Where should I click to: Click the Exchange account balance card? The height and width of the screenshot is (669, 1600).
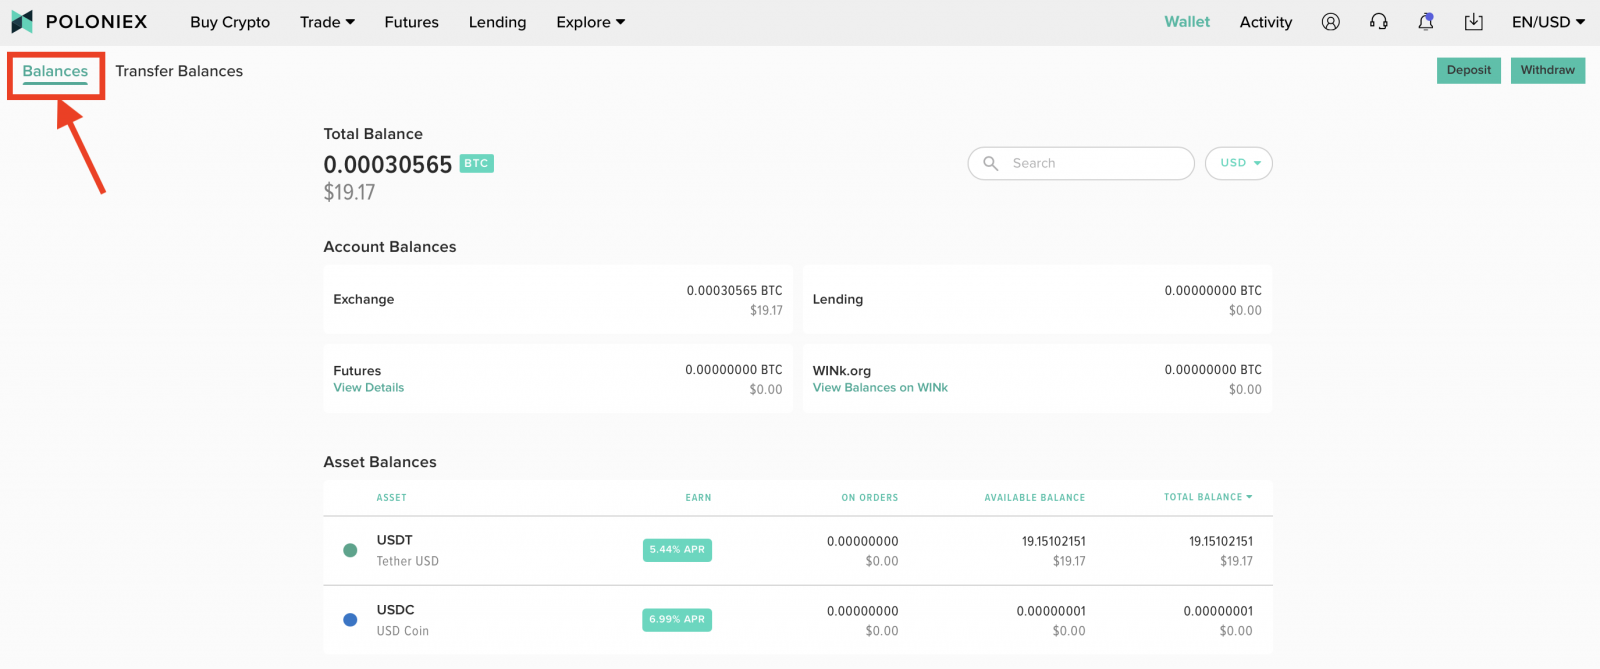coord(558,299)
